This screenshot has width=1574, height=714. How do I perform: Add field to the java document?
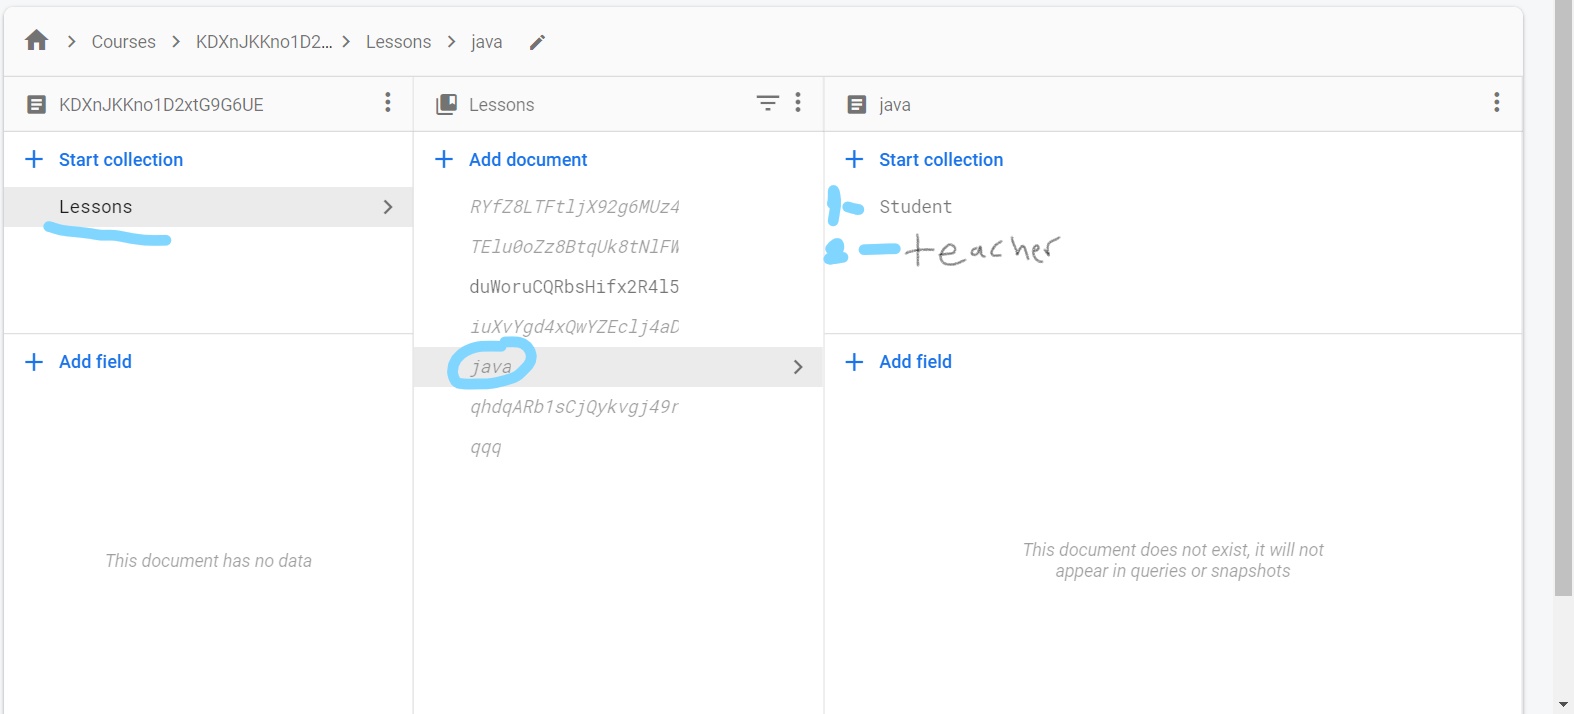pyautogui.click(x=898, y=362)
